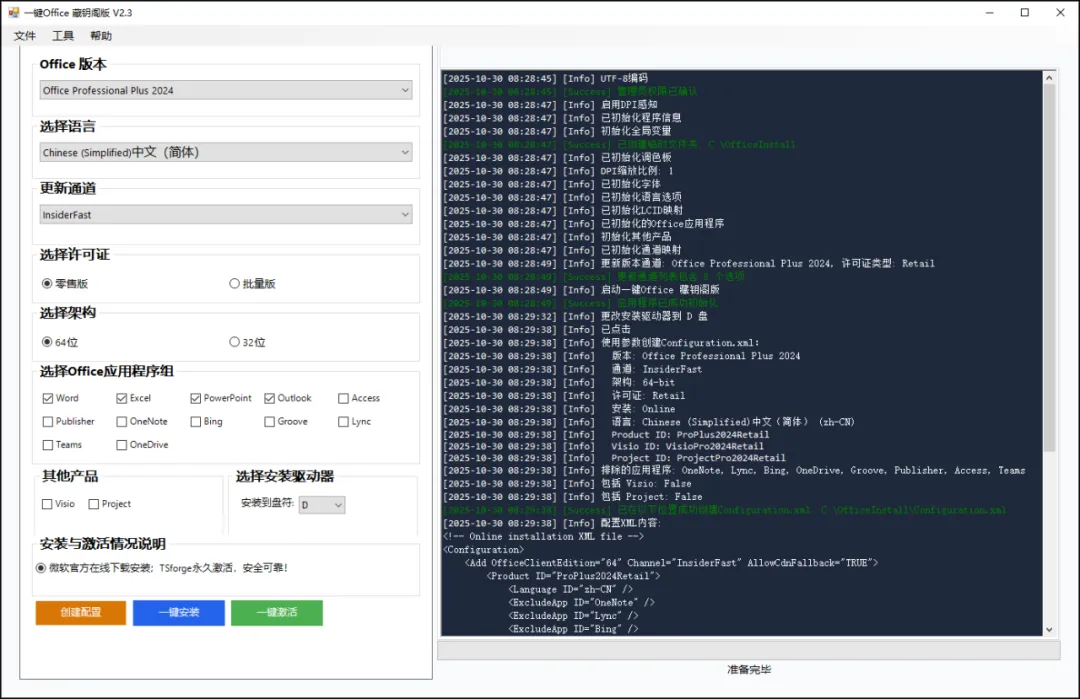Image resolution: width=1080 pixels, height=699 pixels.
Task: Enable the Publisher checkbox
Action: tap(48, 421)
